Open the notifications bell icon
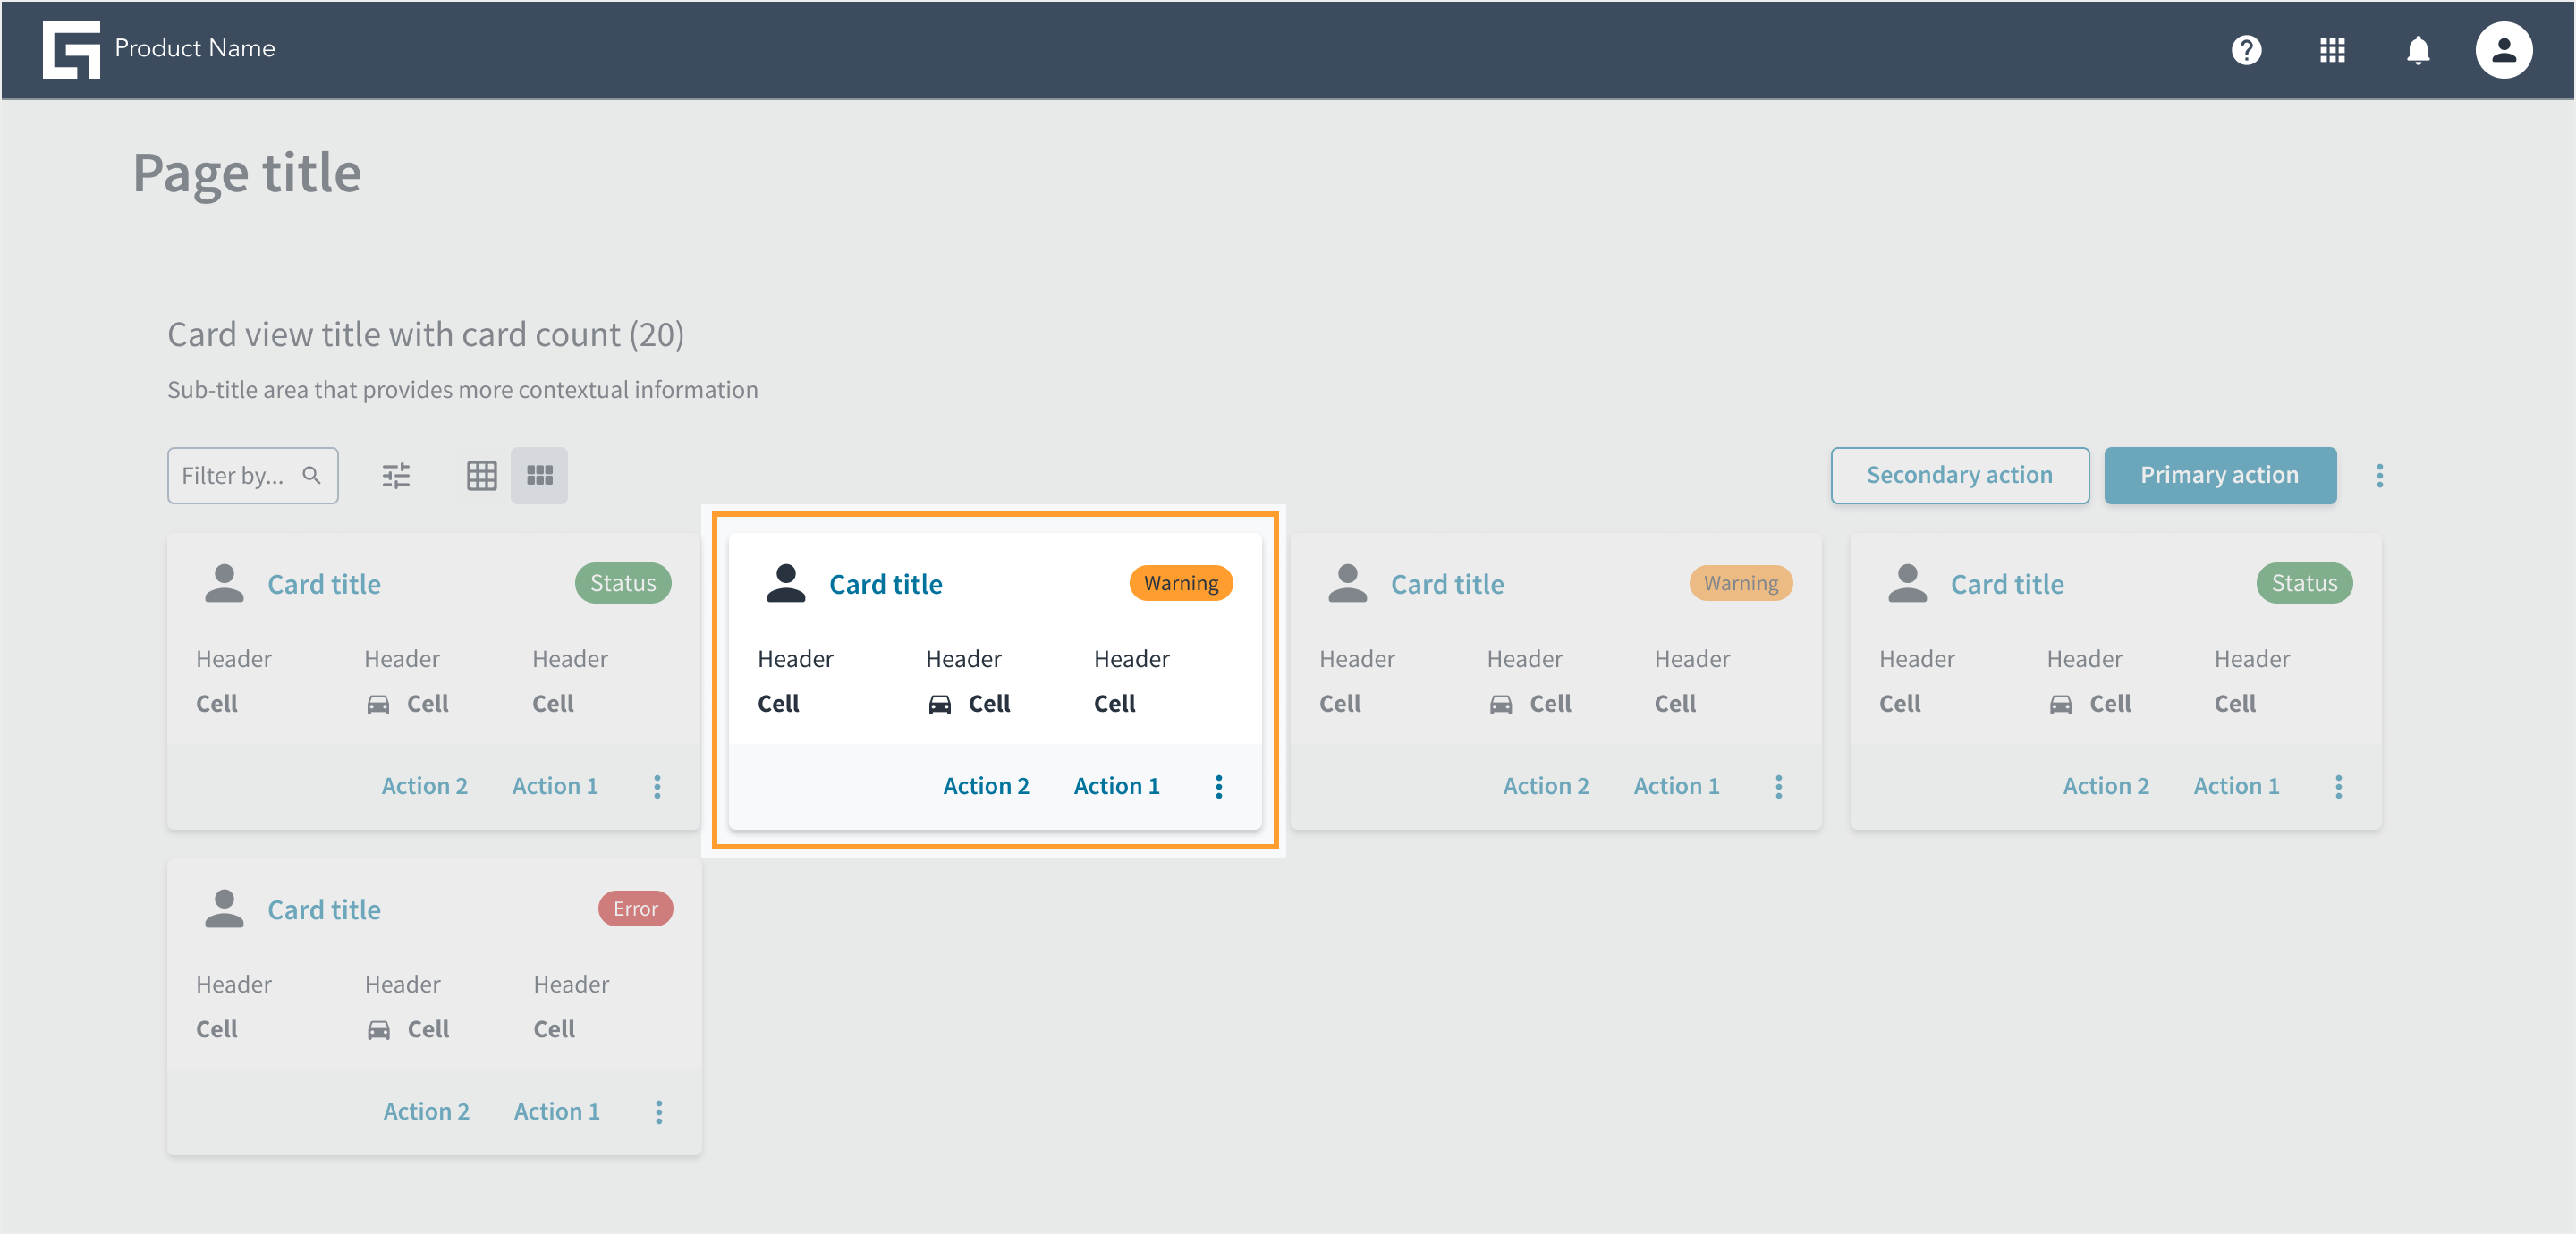 click(x=2417, y=50)
